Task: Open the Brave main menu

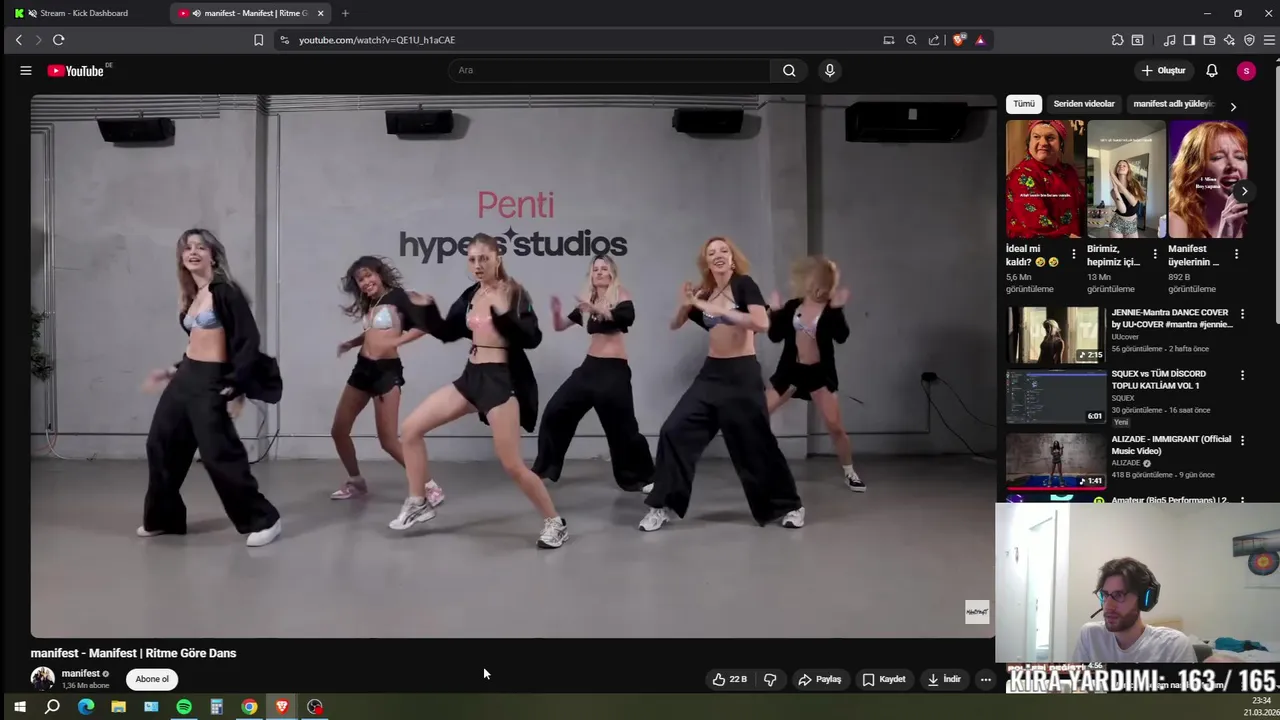Action: [1269, 40]
